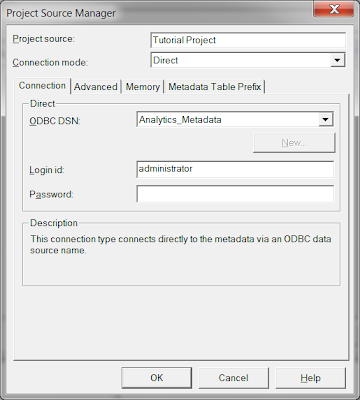The width and height of the screenshot is (360, 400).
Task: Click the Cancel button
Action: point(233,378)
